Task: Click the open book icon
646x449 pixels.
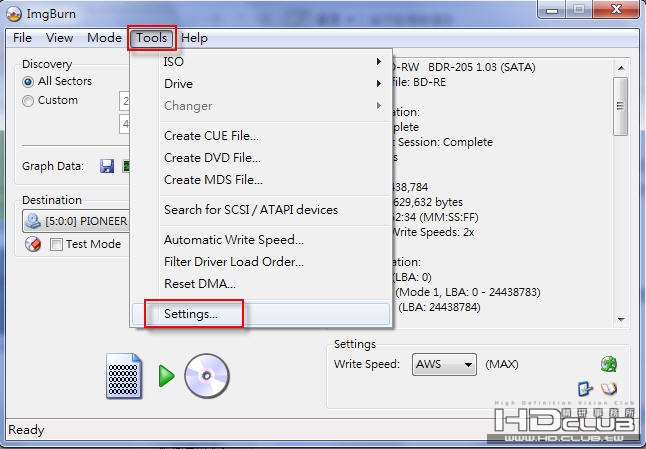Action: [x=609, y=388]
